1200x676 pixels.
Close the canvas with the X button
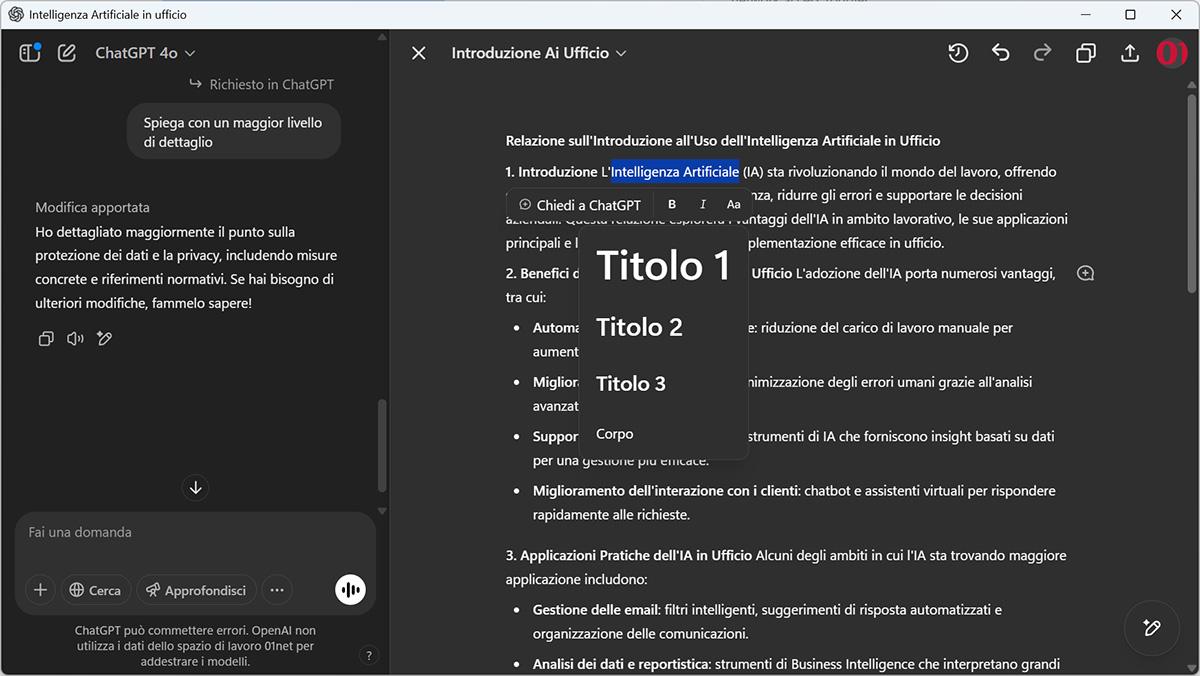(419, 53)
